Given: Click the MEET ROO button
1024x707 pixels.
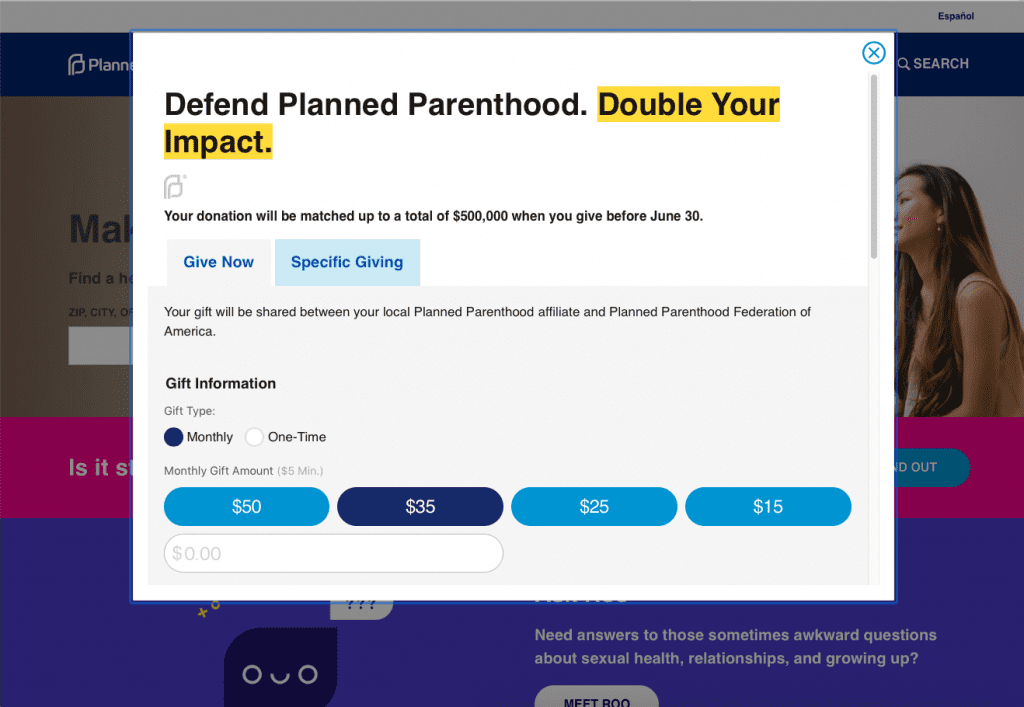Looking at the screenshot, I should pos(596,700).
